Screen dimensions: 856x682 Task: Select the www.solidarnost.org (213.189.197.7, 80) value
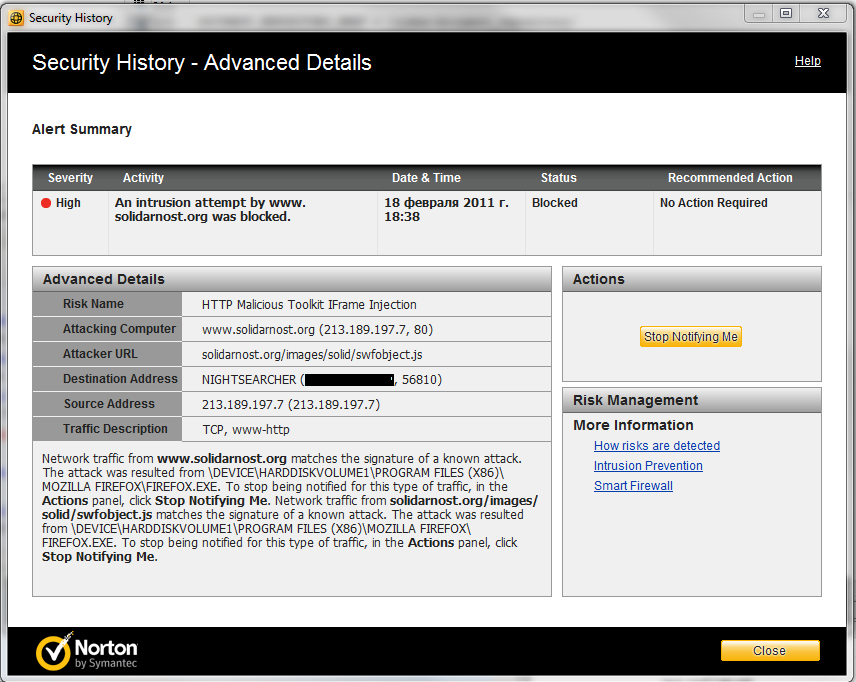317,330
